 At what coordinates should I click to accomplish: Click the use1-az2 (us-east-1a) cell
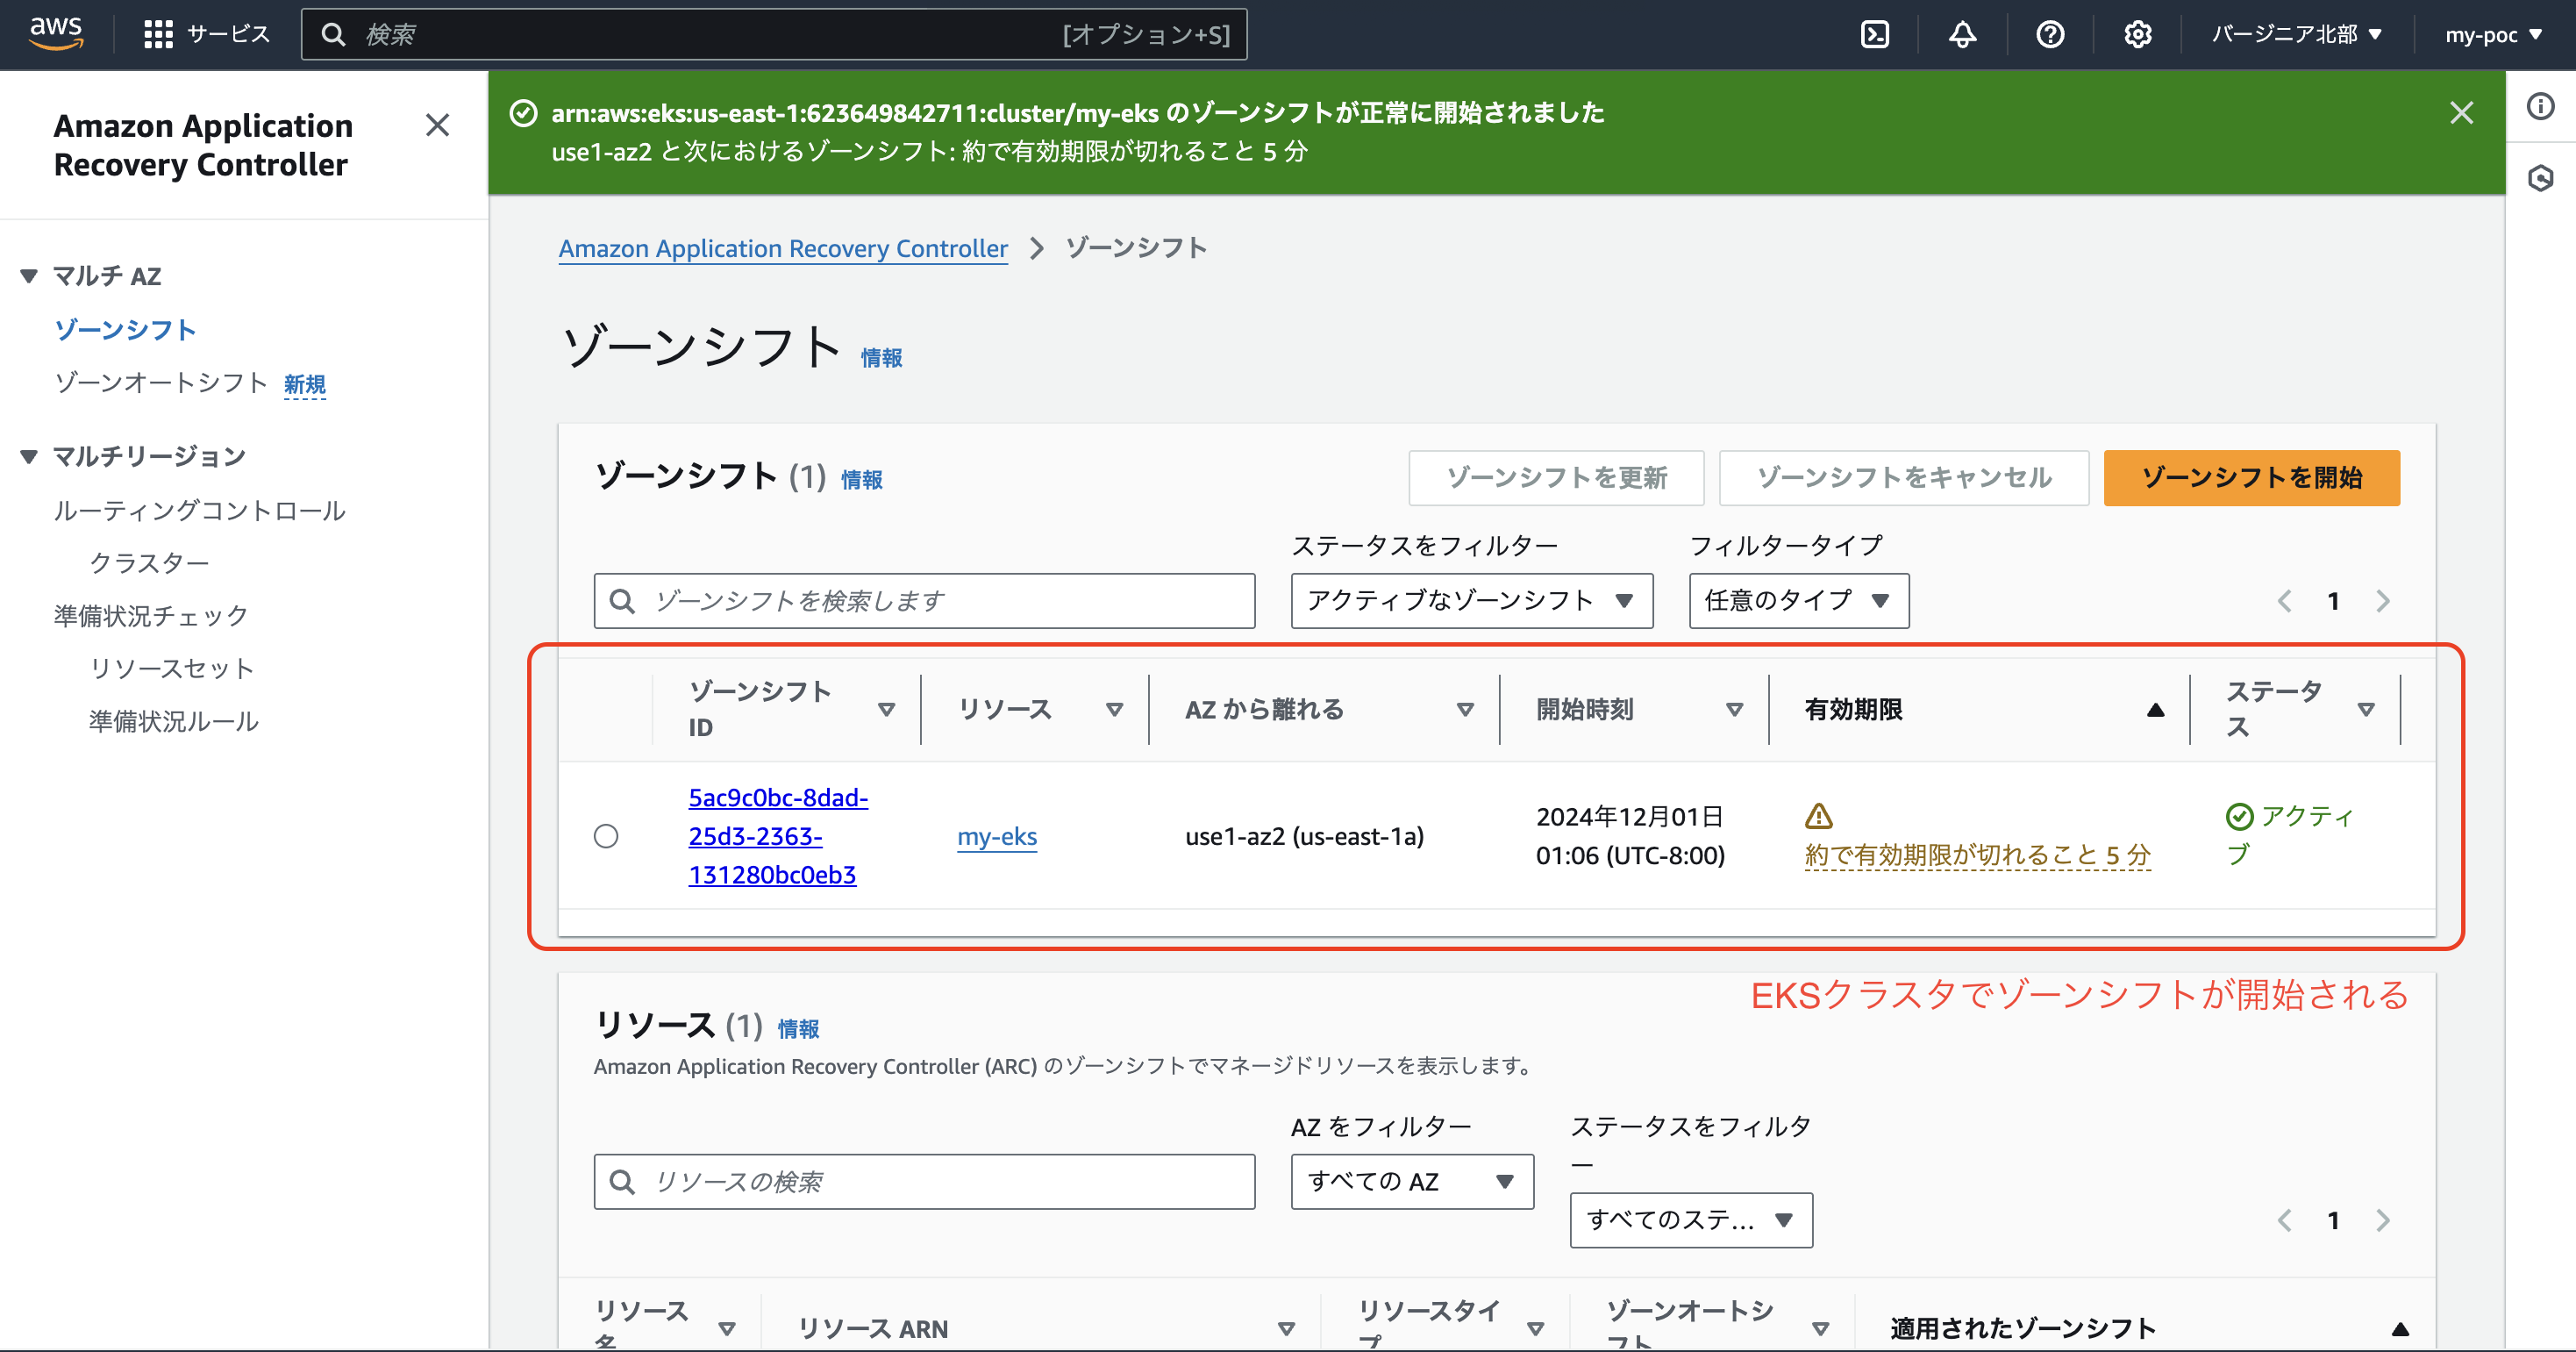coord(1304,836)
